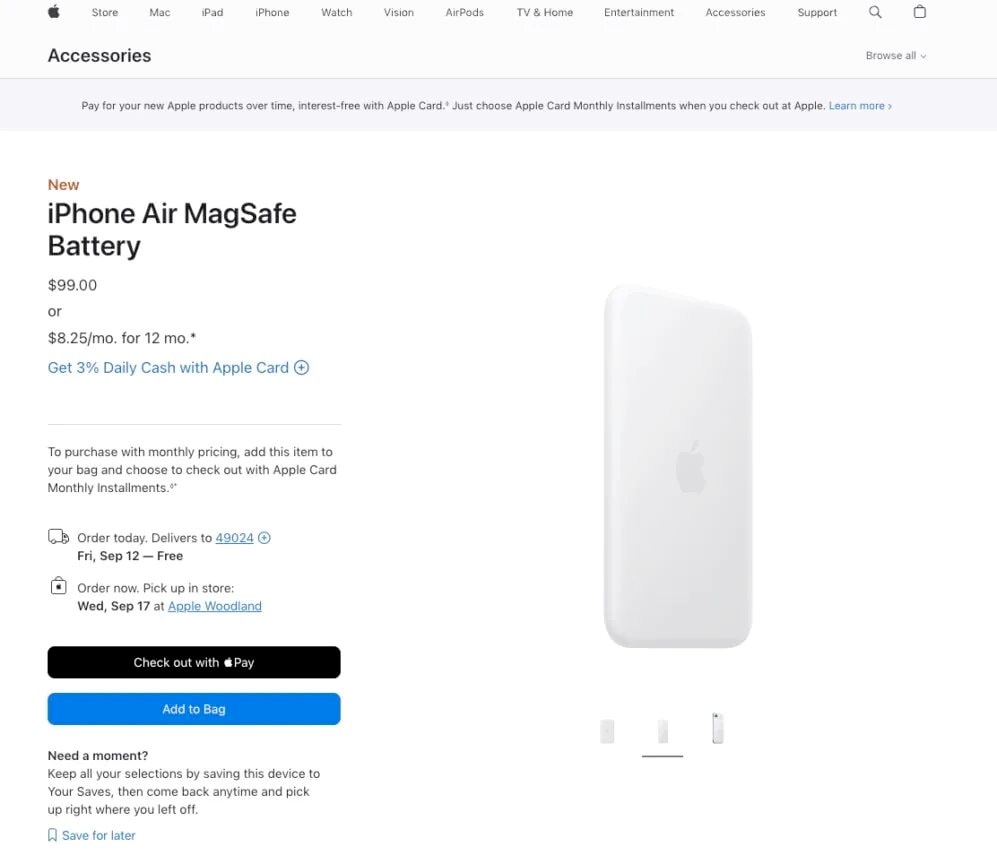
Task: Click the plus icon beside Daily Cash offer
Action: 301,367
